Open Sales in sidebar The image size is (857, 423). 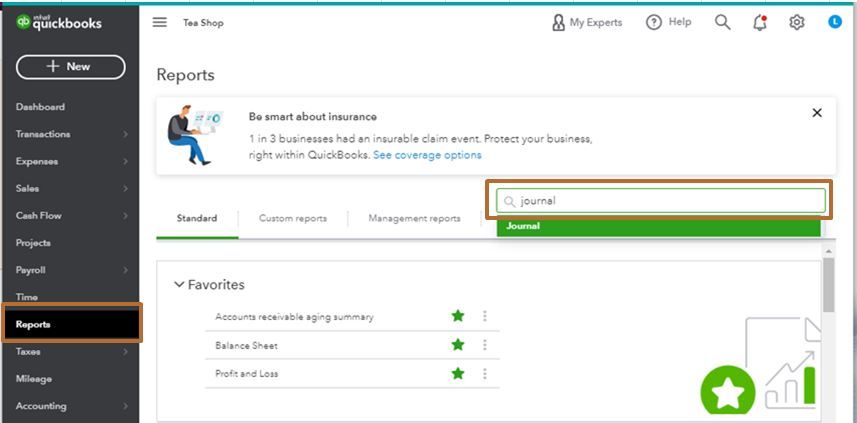click(27, 189)
